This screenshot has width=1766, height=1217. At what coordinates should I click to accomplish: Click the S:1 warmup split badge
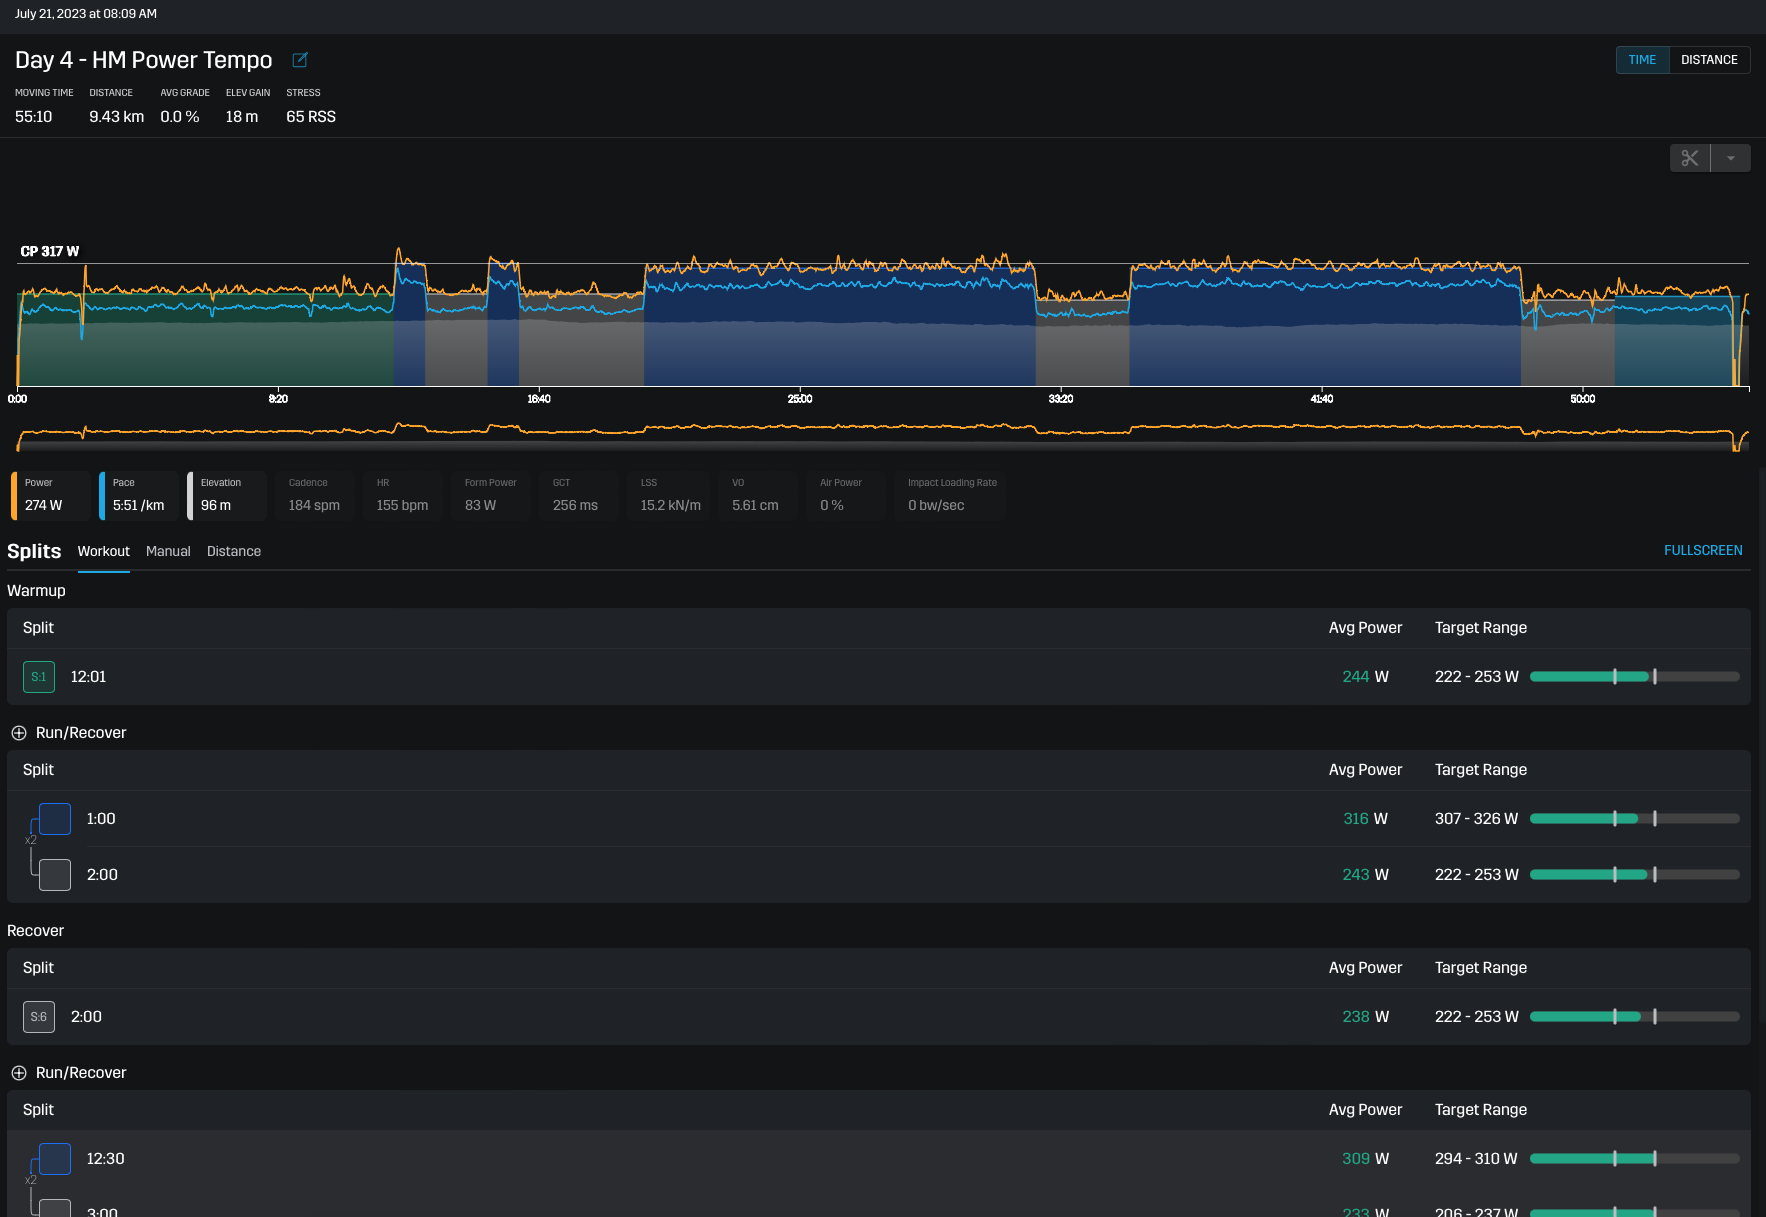click(39, 677)
